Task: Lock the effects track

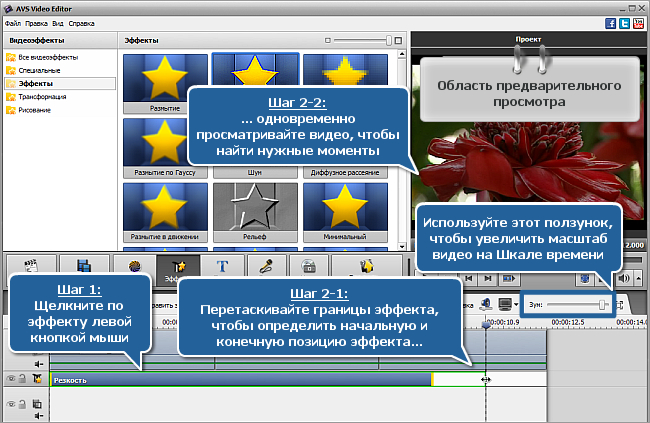Action: coord(23,379)
